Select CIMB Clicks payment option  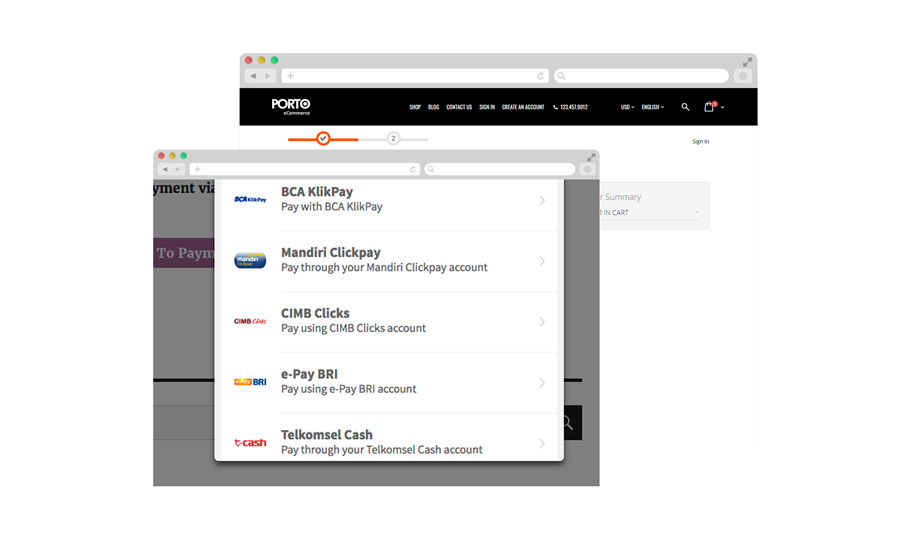point(389,322)
